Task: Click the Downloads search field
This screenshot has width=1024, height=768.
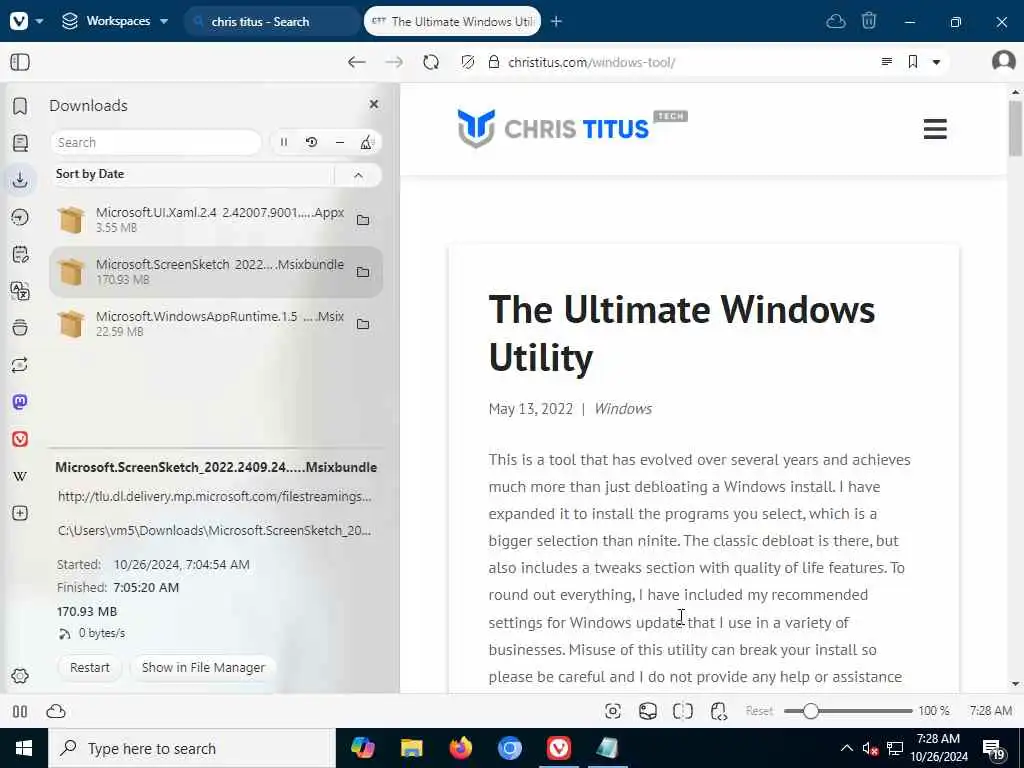Action: point(155,142)
